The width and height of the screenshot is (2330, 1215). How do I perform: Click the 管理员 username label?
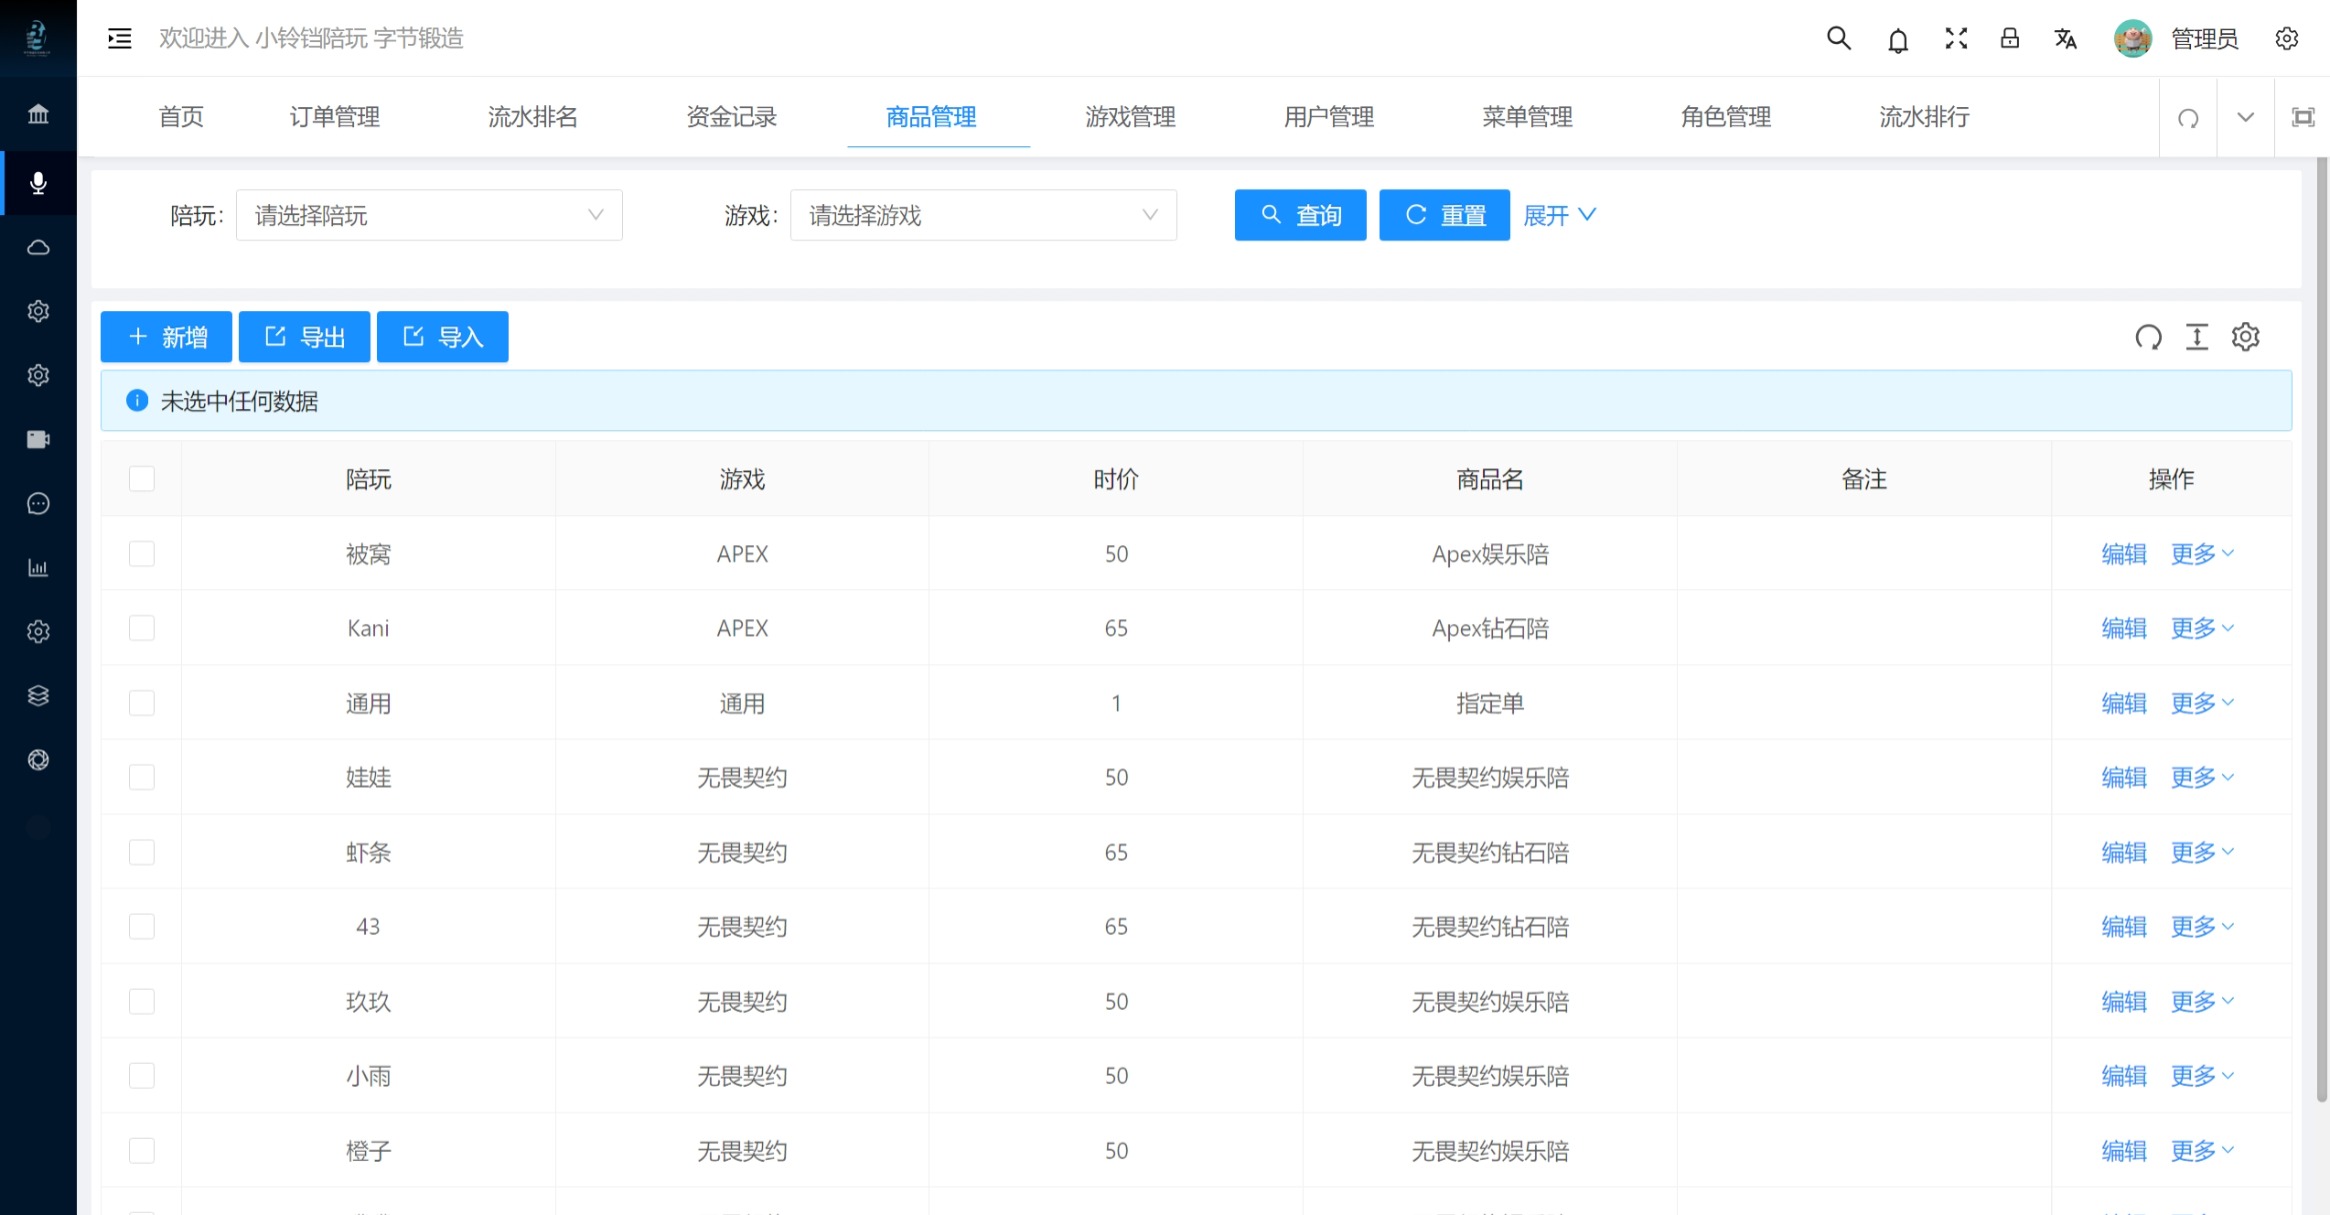(2204, 39)
